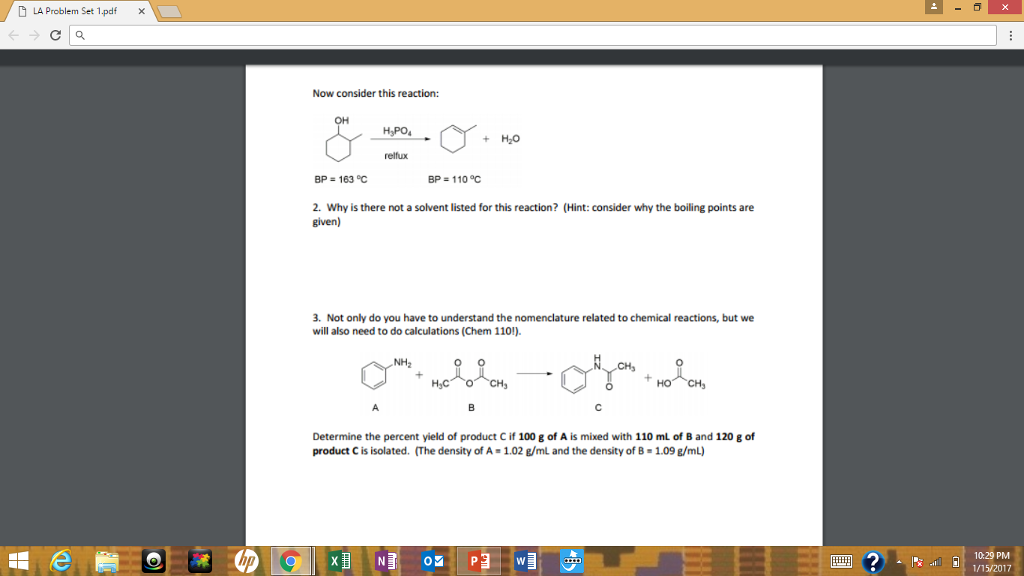Open Excel from the taskbar
This screenshot has height=576, width=1024.
337,561
